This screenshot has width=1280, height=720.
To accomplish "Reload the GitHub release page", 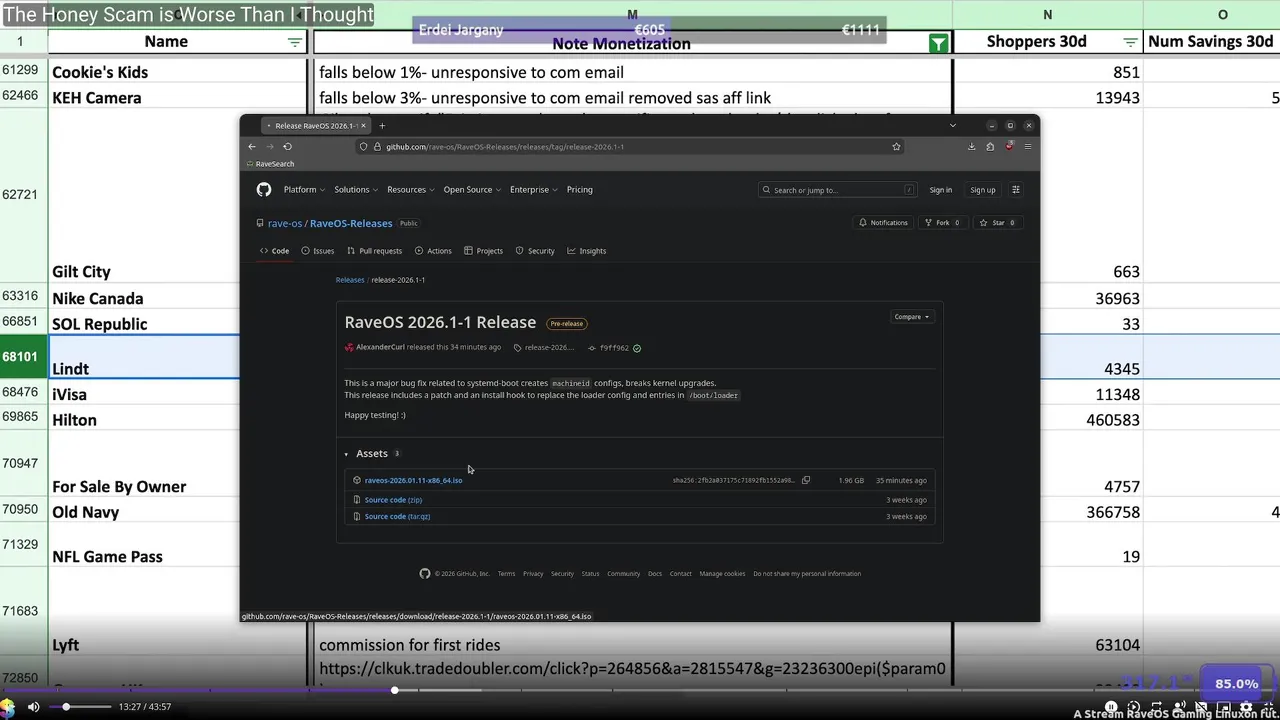I will coord(287,146).
